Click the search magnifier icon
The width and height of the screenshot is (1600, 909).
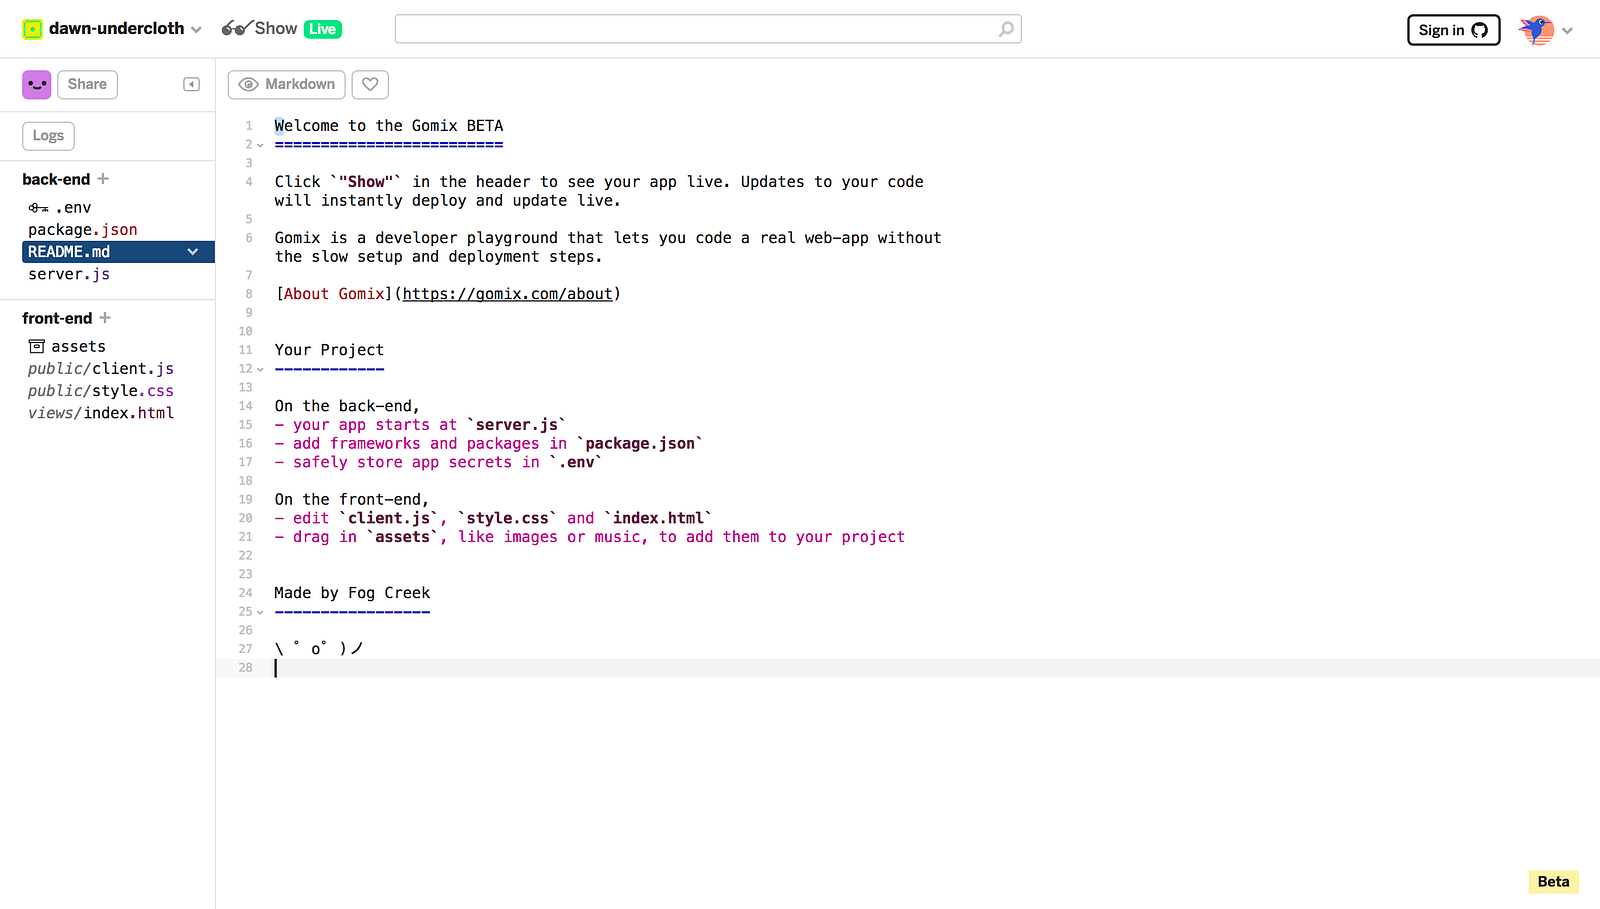[x=1006, y=29]
